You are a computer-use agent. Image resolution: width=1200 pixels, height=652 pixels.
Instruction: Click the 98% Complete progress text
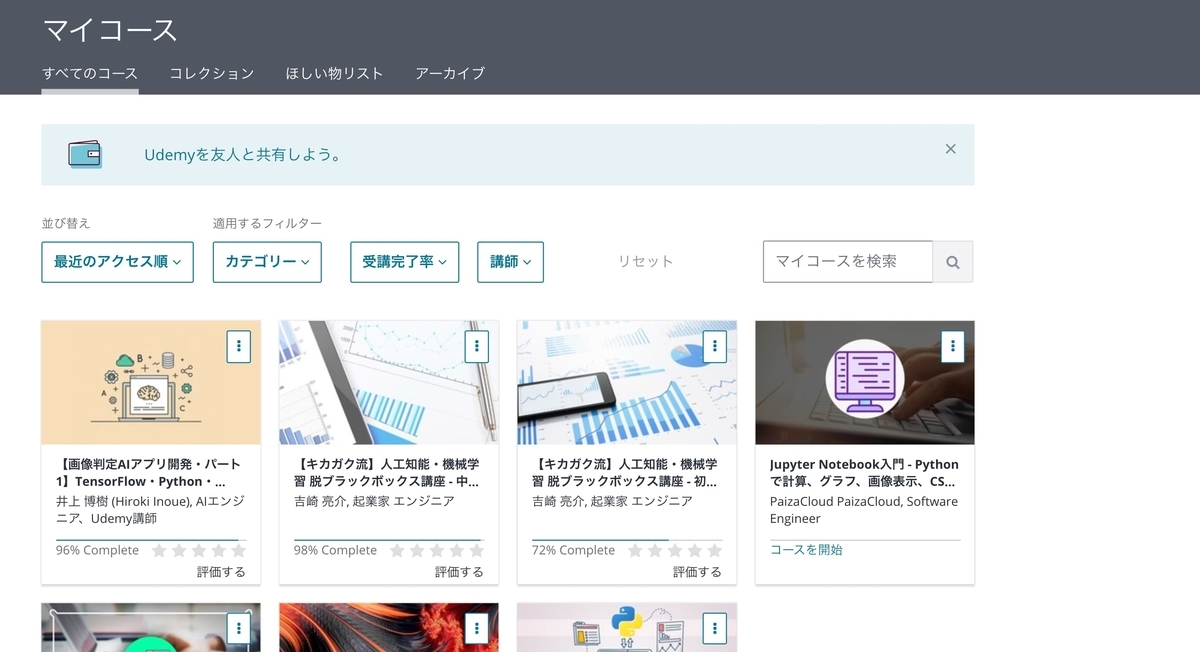tap(335, 550)
